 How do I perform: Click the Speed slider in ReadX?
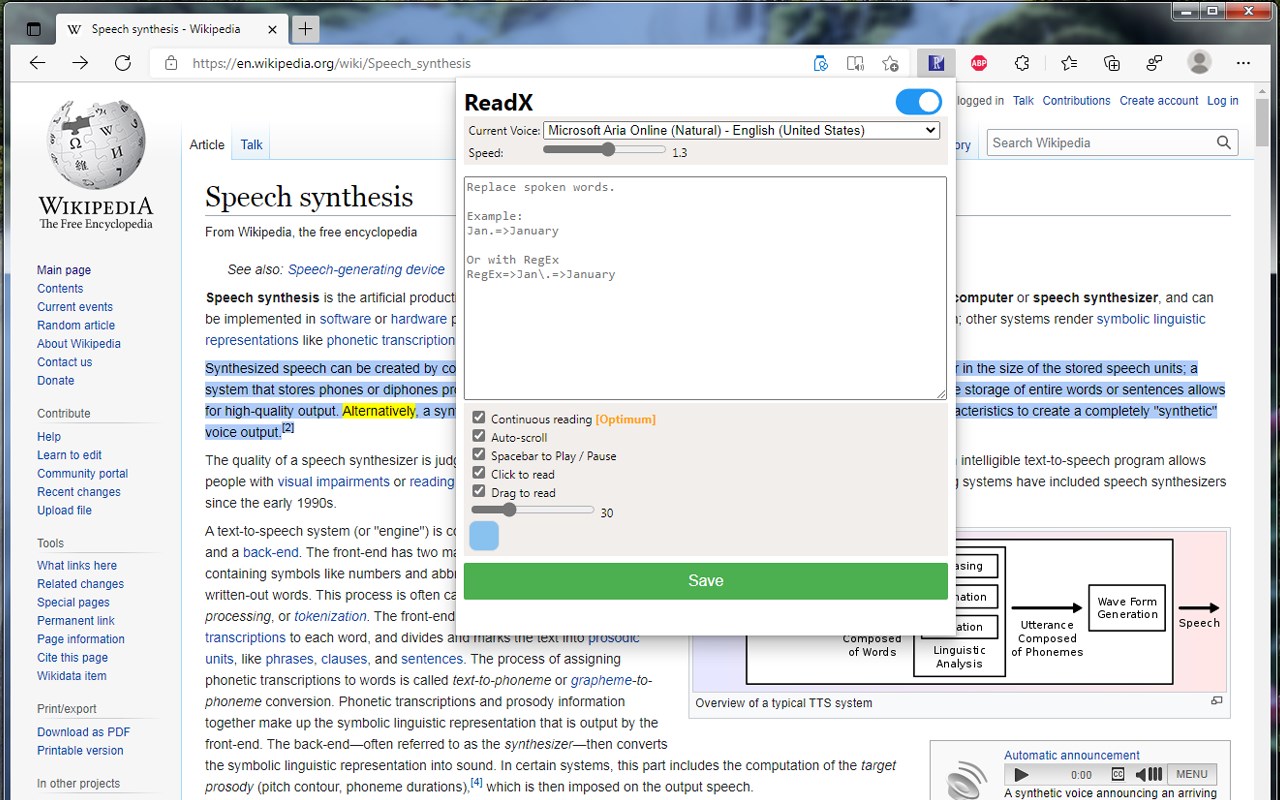coord(604,150)
